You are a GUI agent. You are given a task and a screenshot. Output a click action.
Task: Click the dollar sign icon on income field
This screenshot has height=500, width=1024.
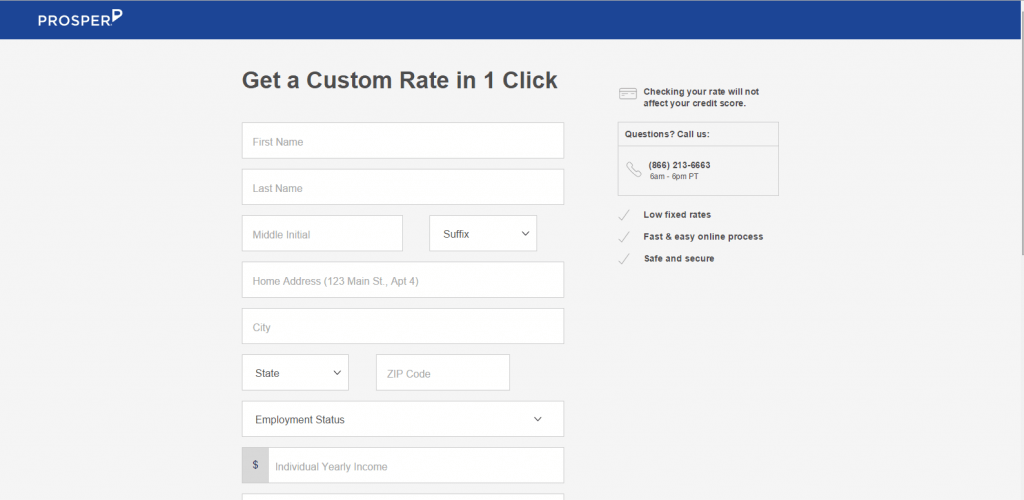(255, 465)
